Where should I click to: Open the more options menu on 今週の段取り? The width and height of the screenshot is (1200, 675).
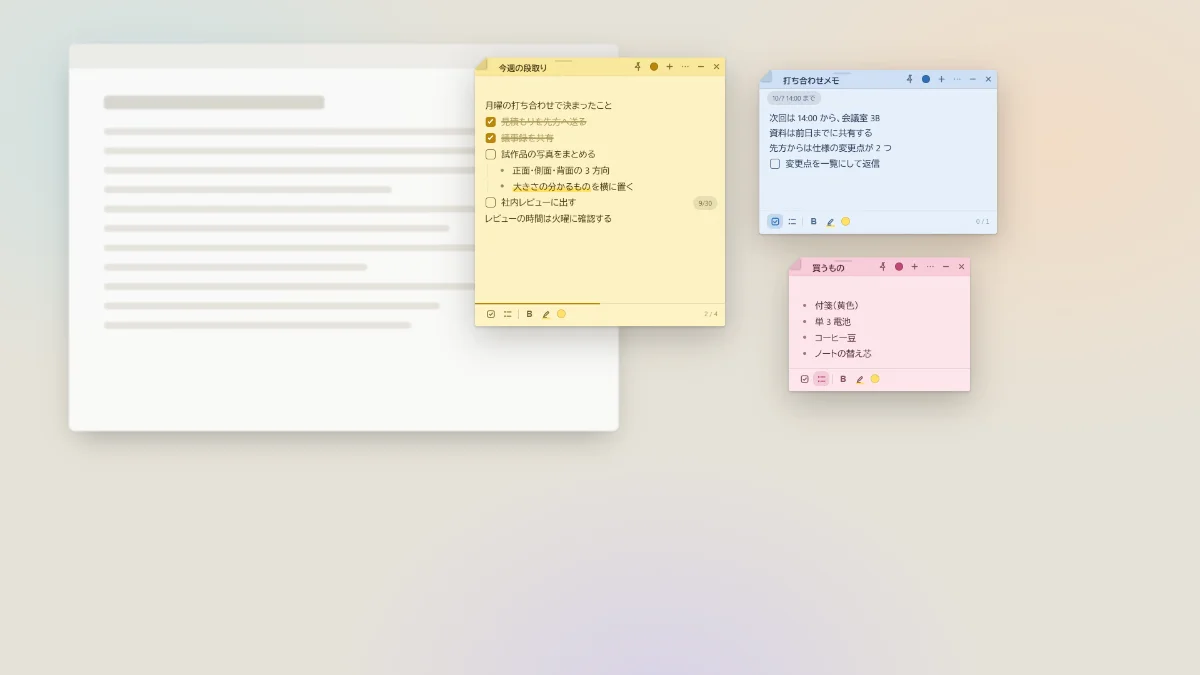pyautogui.click(x=685, y=67)
